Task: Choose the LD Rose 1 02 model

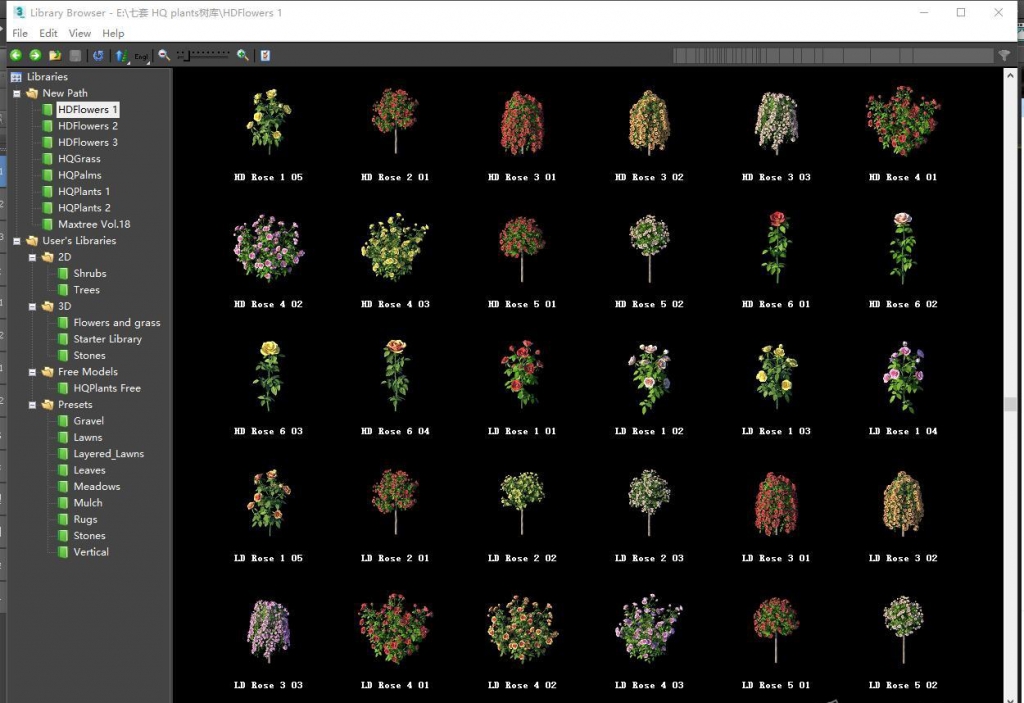Action: point(649,377)
